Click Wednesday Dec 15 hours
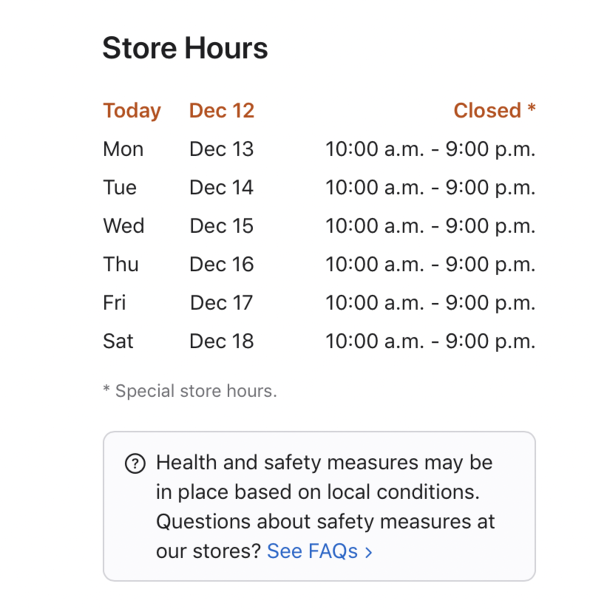The height and width of the screenshot is (609, 590). click(430, 226)
